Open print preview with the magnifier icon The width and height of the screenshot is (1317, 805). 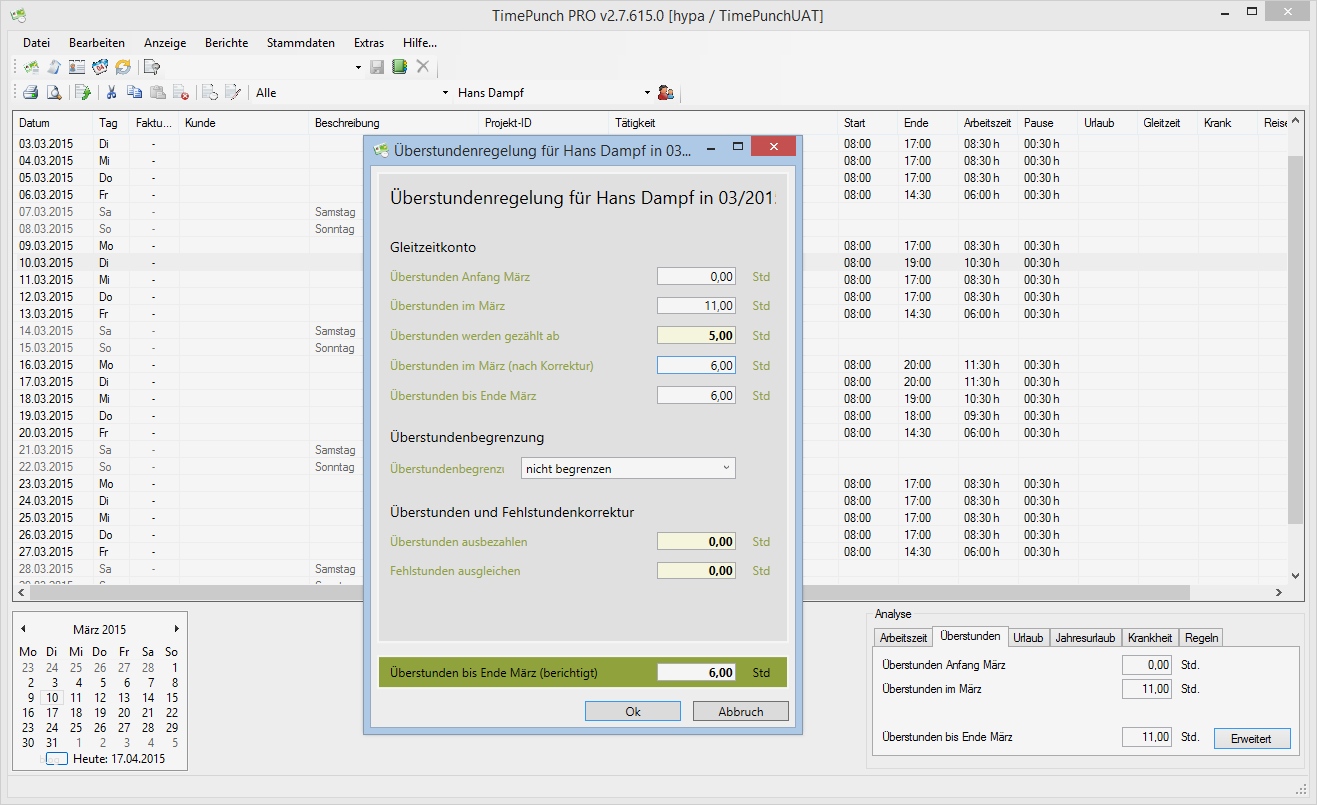pyautogui.click(x=54, y=93)
